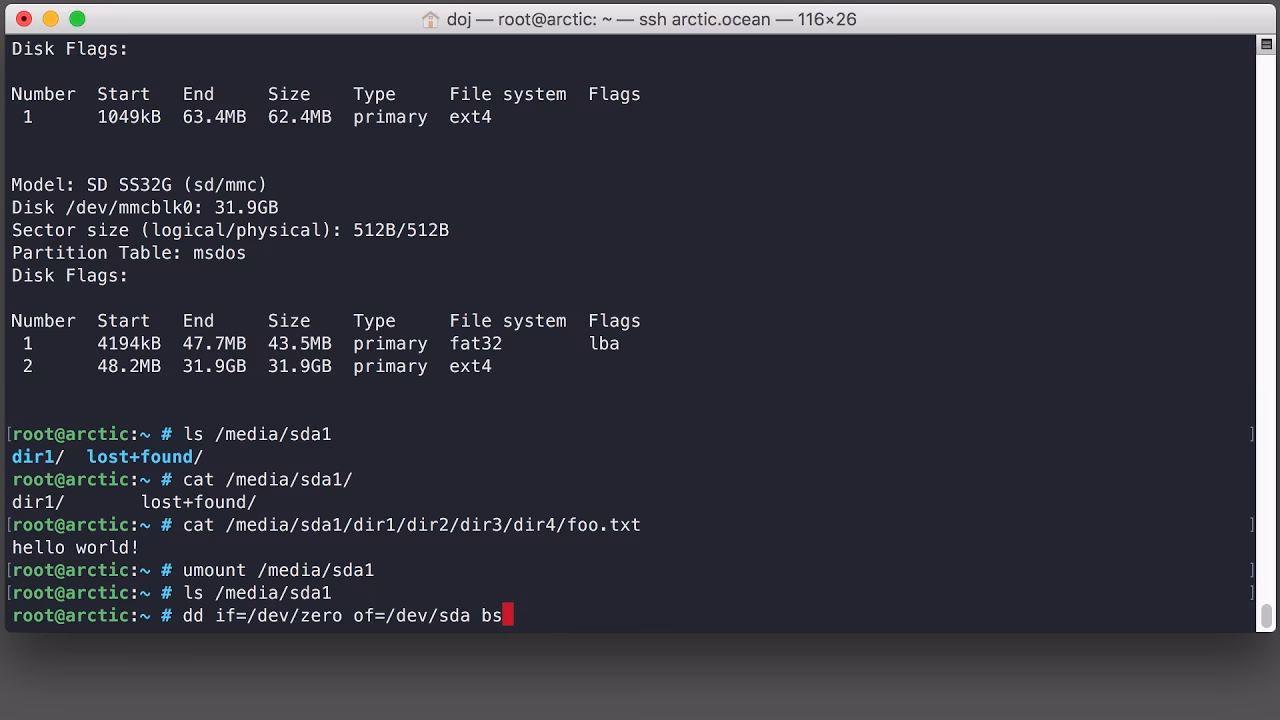Click the first 'ls /media/sda1' command

[x=256, y=434]
